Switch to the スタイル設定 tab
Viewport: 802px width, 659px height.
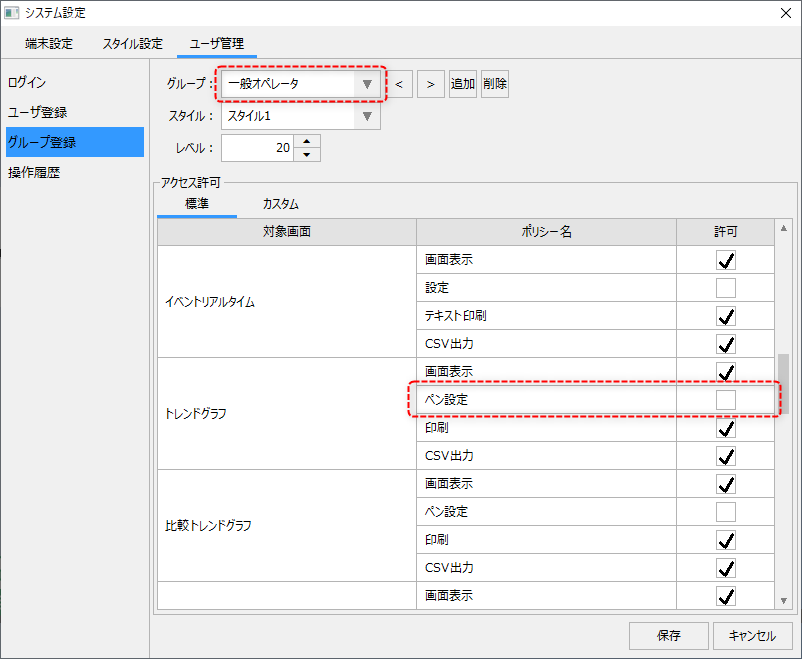point(132,44)
